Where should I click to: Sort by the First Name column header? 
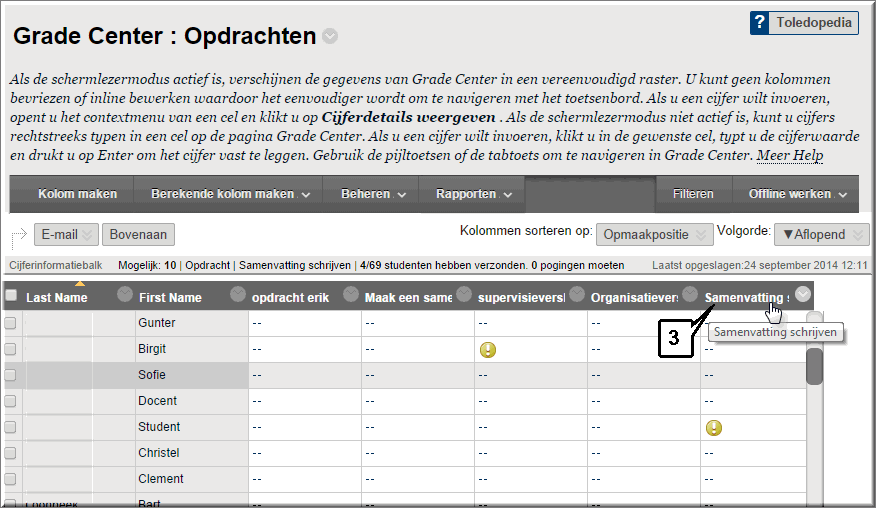[170, 298]
